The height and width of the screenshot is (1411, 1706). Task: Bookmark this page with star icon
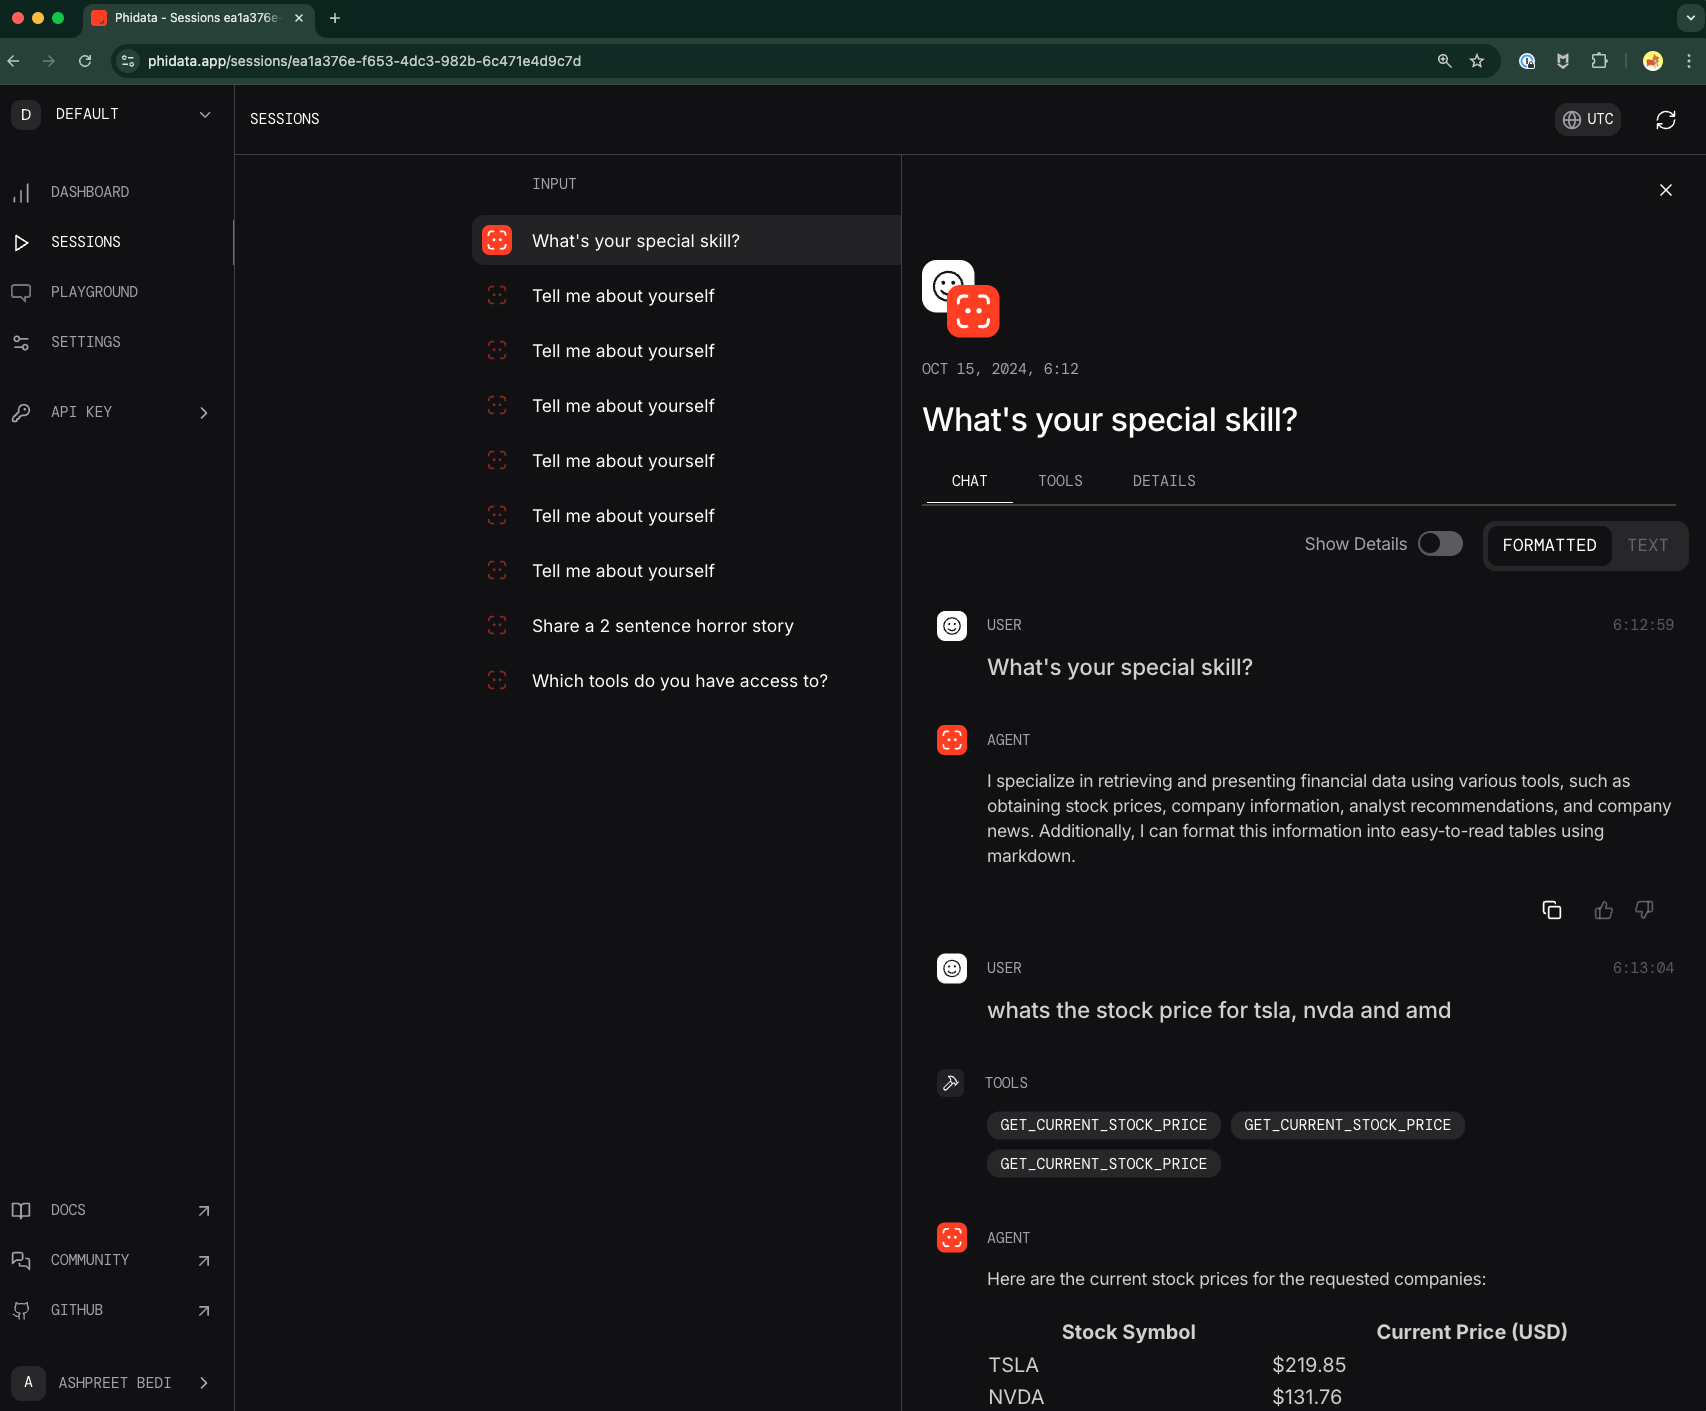click(x=1476, y=61)
